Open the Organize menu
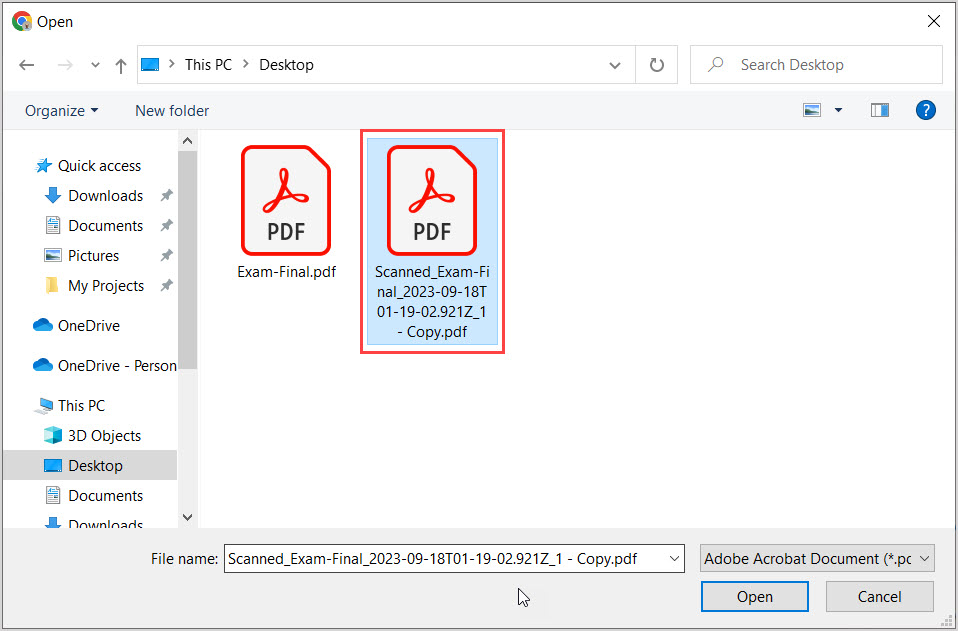The height and width of the screenshot is (631, 958). (62, 110)
